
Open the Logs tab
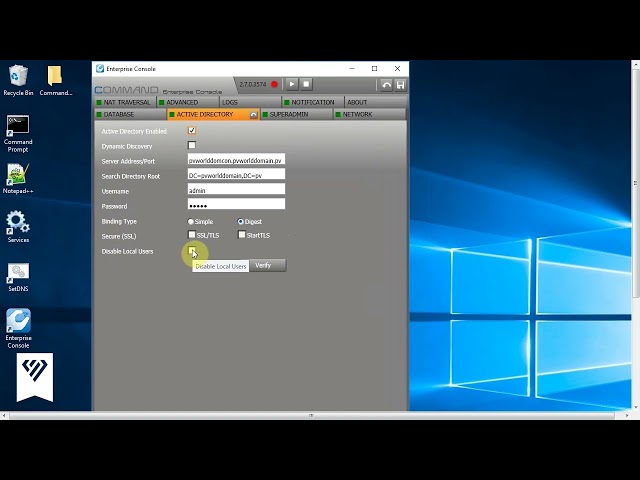[250, 102]
